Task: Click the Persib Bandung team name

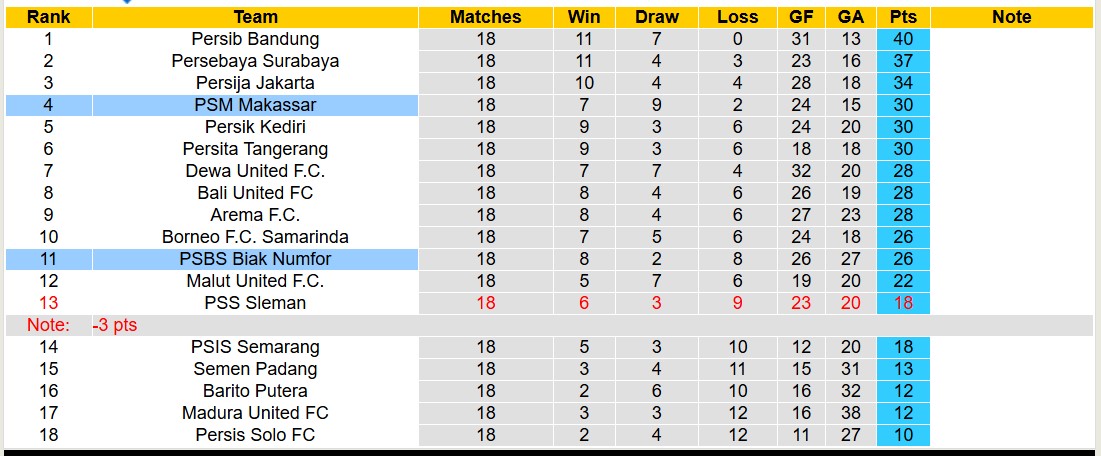Action: 255,39
